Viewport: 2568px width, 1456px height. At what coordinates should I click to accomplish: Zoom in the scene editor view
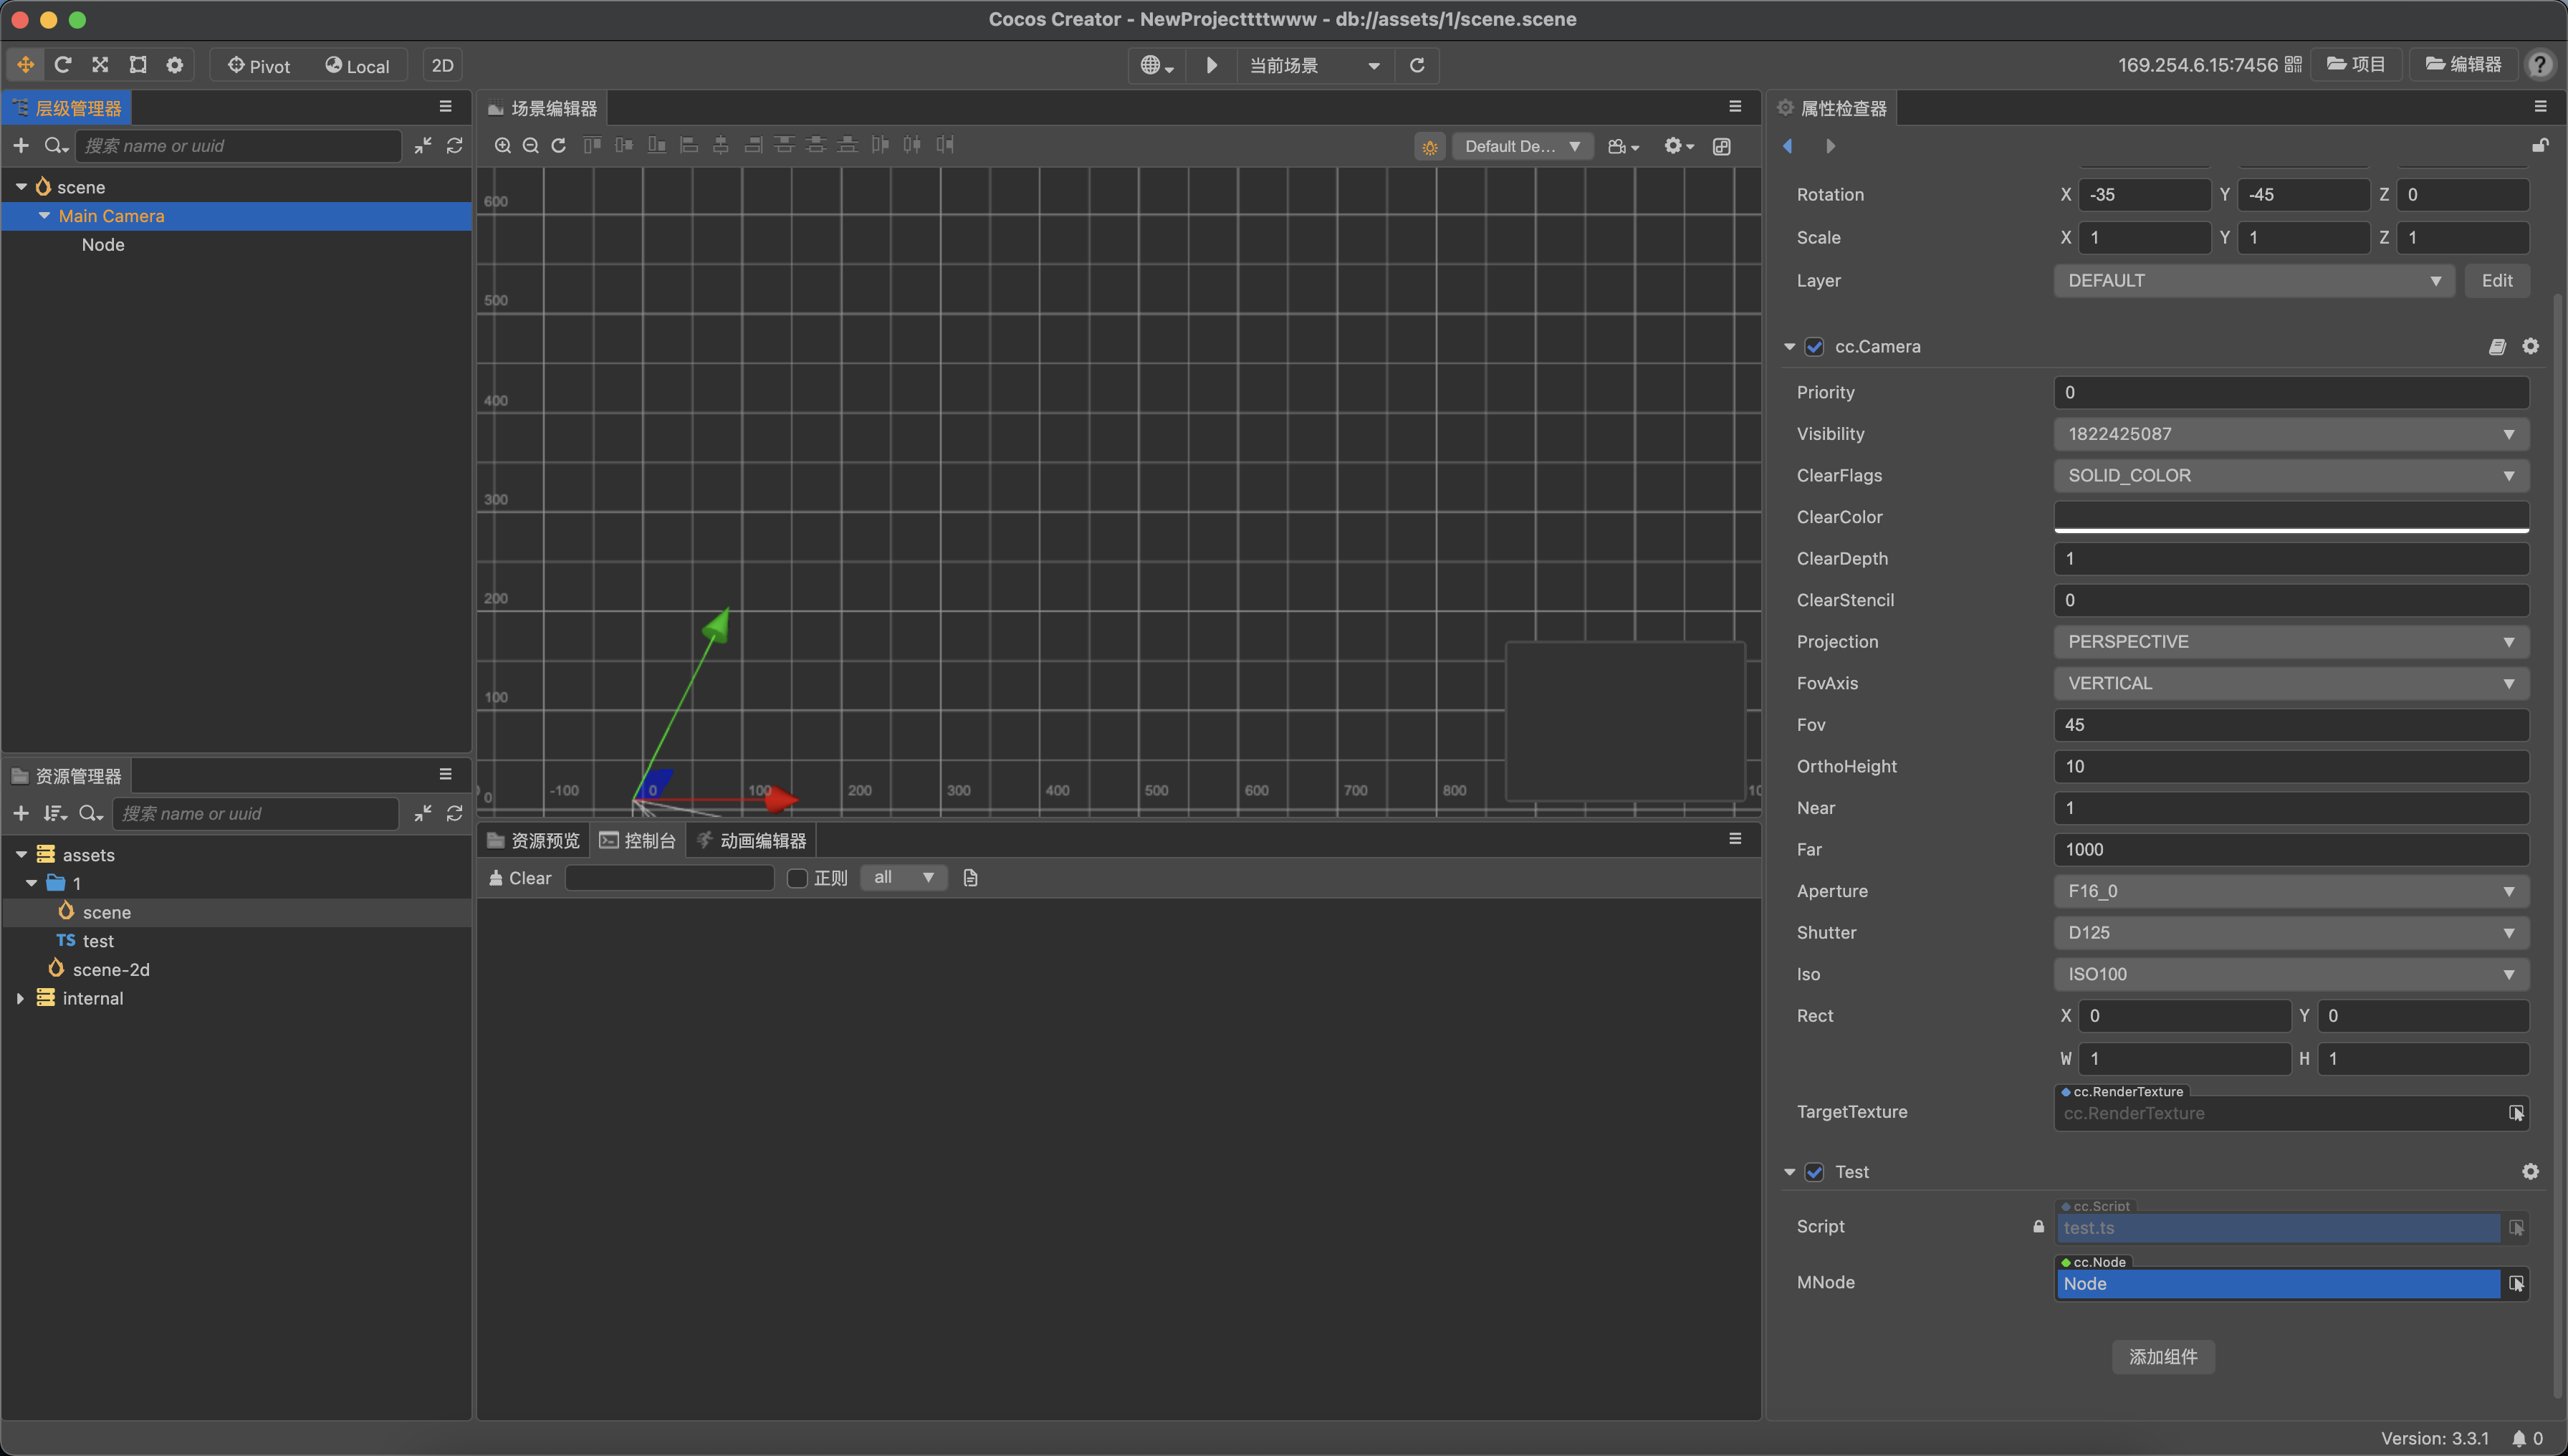503,146
